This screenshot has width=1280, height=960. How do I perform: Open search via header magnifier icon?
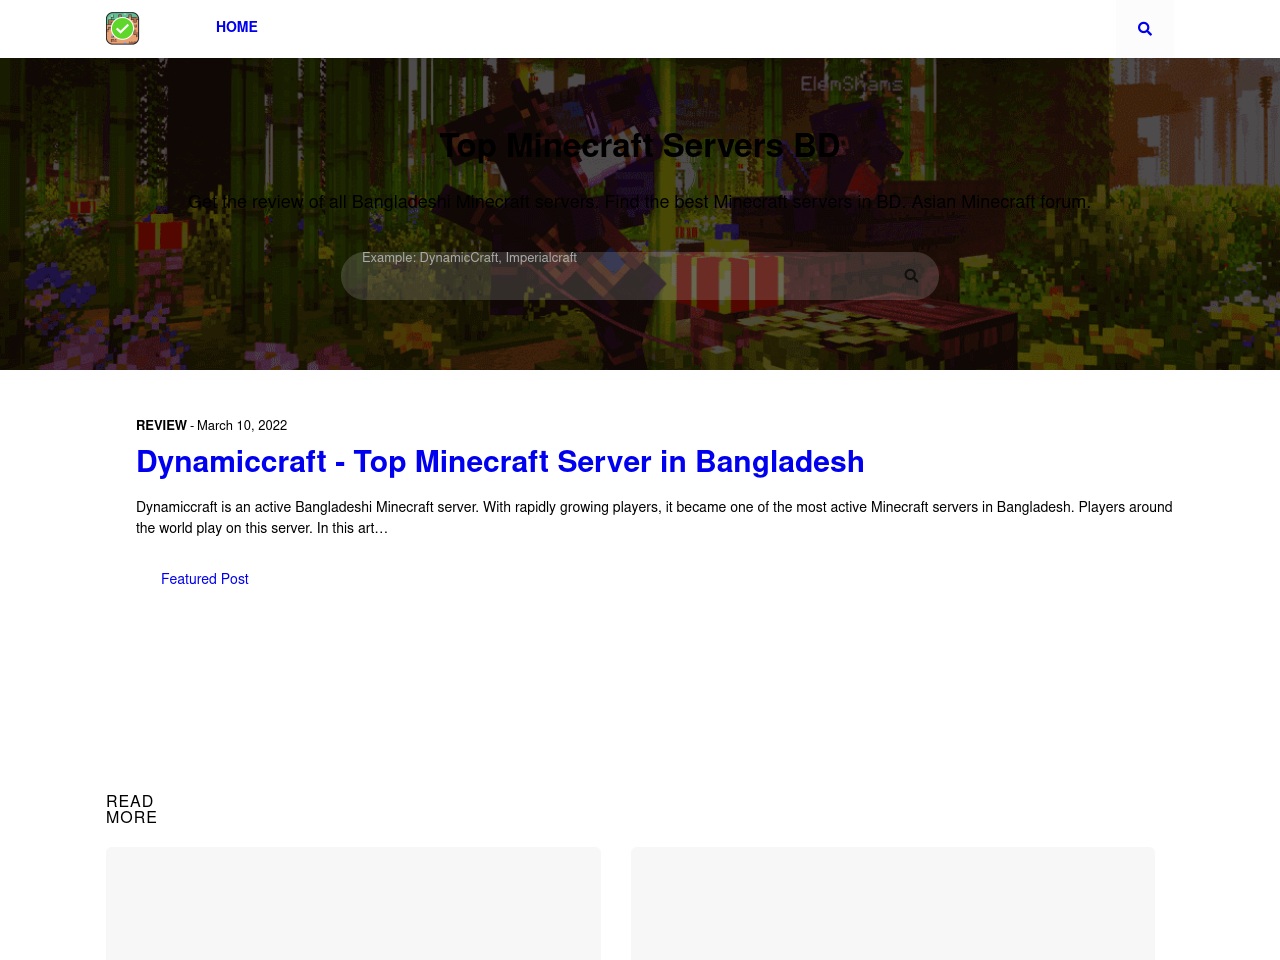[1145, 29]
